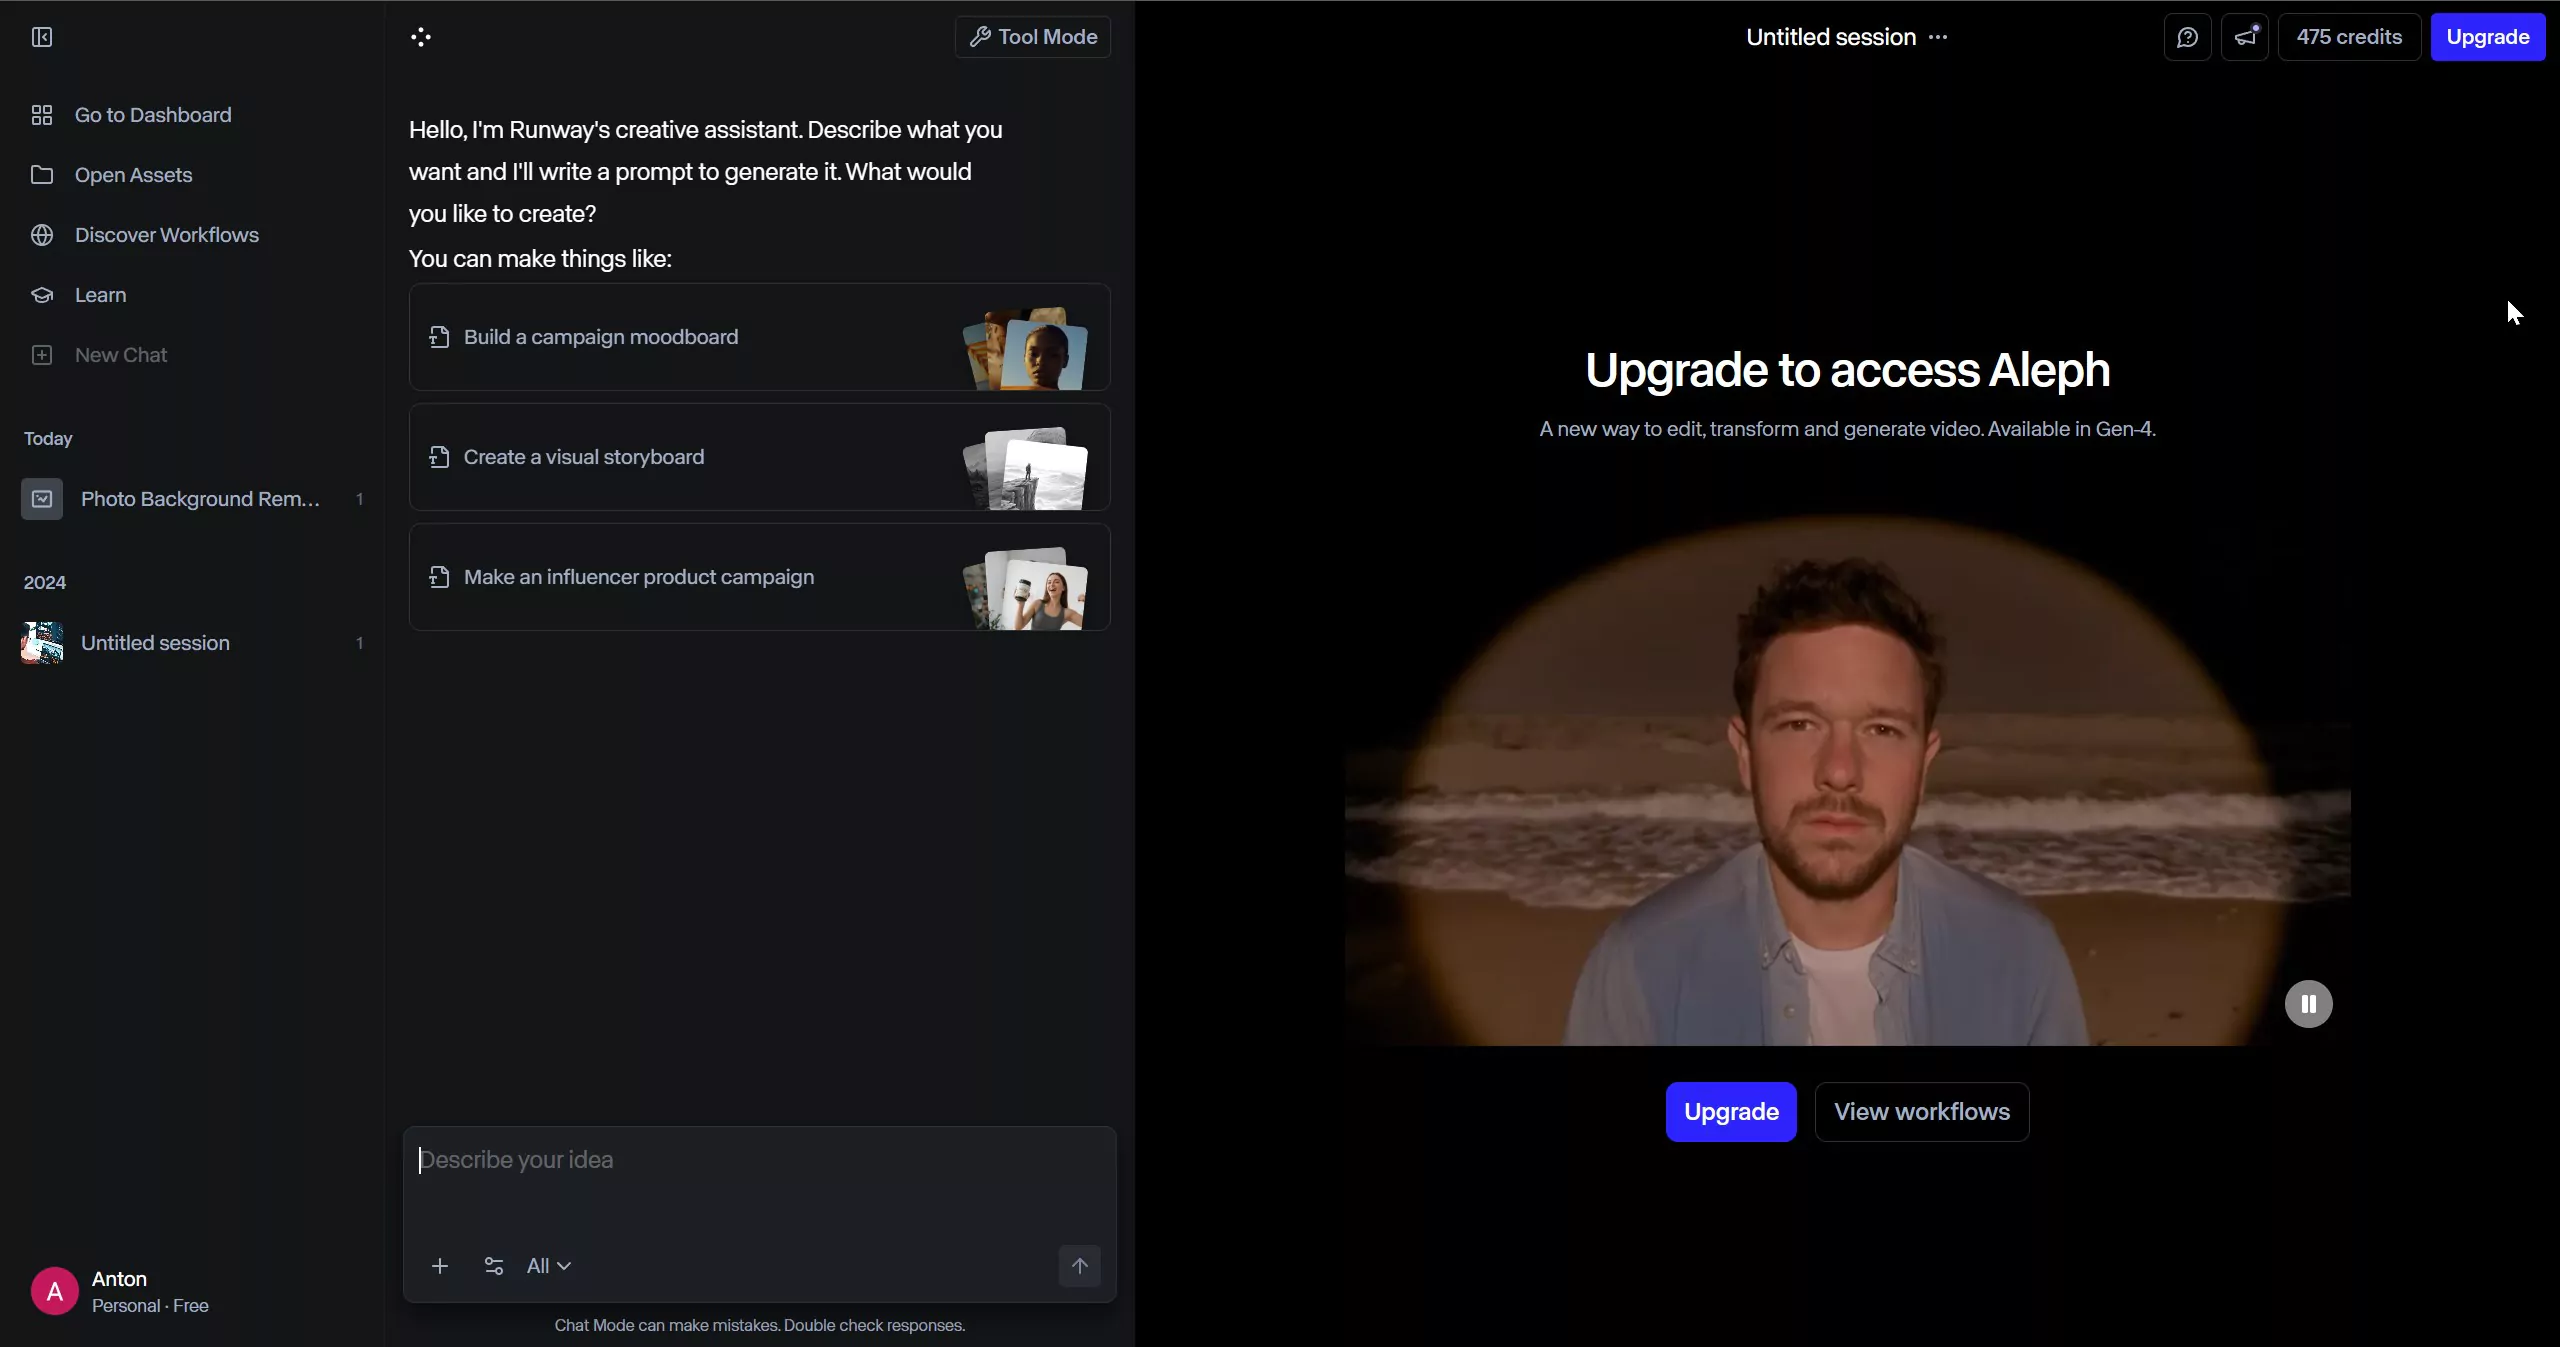Click the send arrow button
Screen dimensions: 2560x1347
pyautogui.click(x=1080, y=1266)
